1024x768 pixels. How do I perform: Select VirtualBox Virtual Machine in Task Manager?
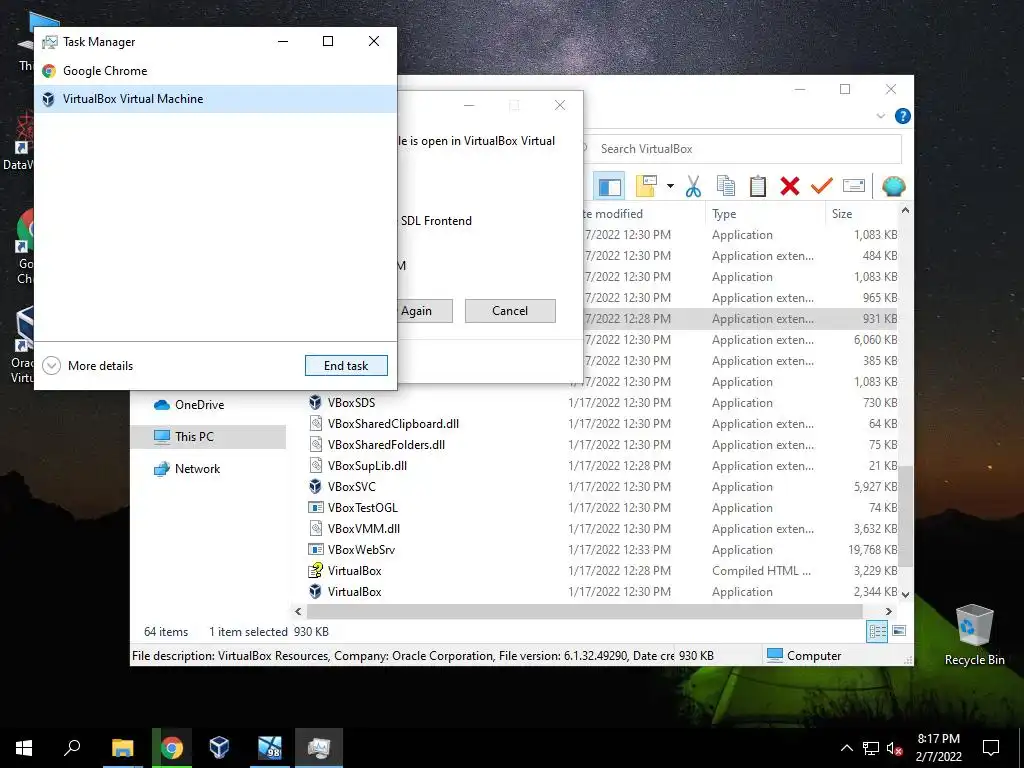215,99
